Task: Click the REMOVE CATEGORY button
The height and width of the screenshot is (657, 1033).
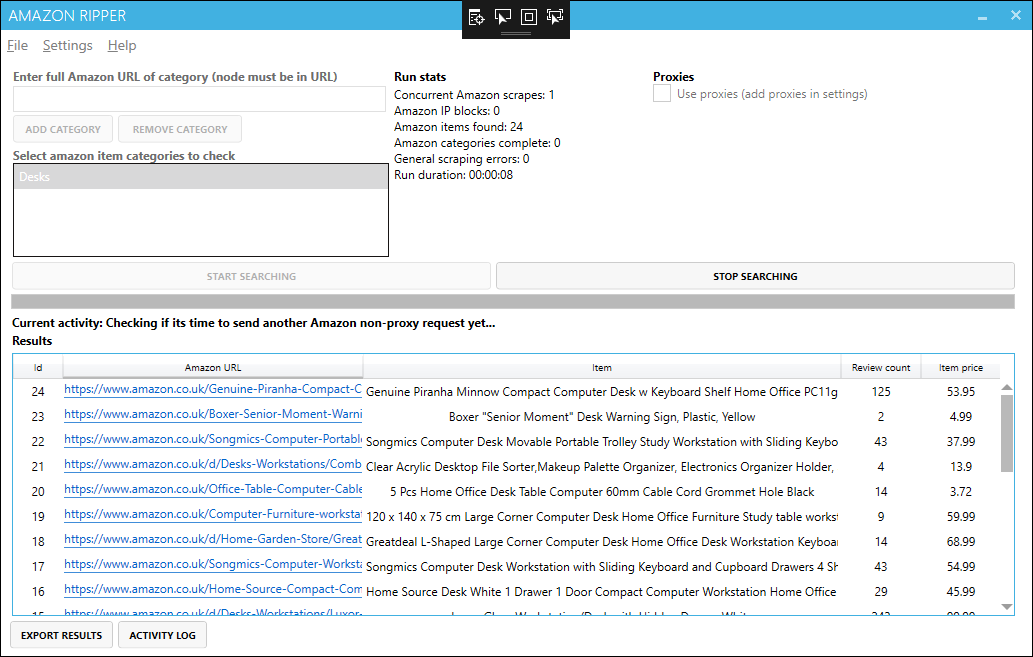Action: (x=180, y=129)
